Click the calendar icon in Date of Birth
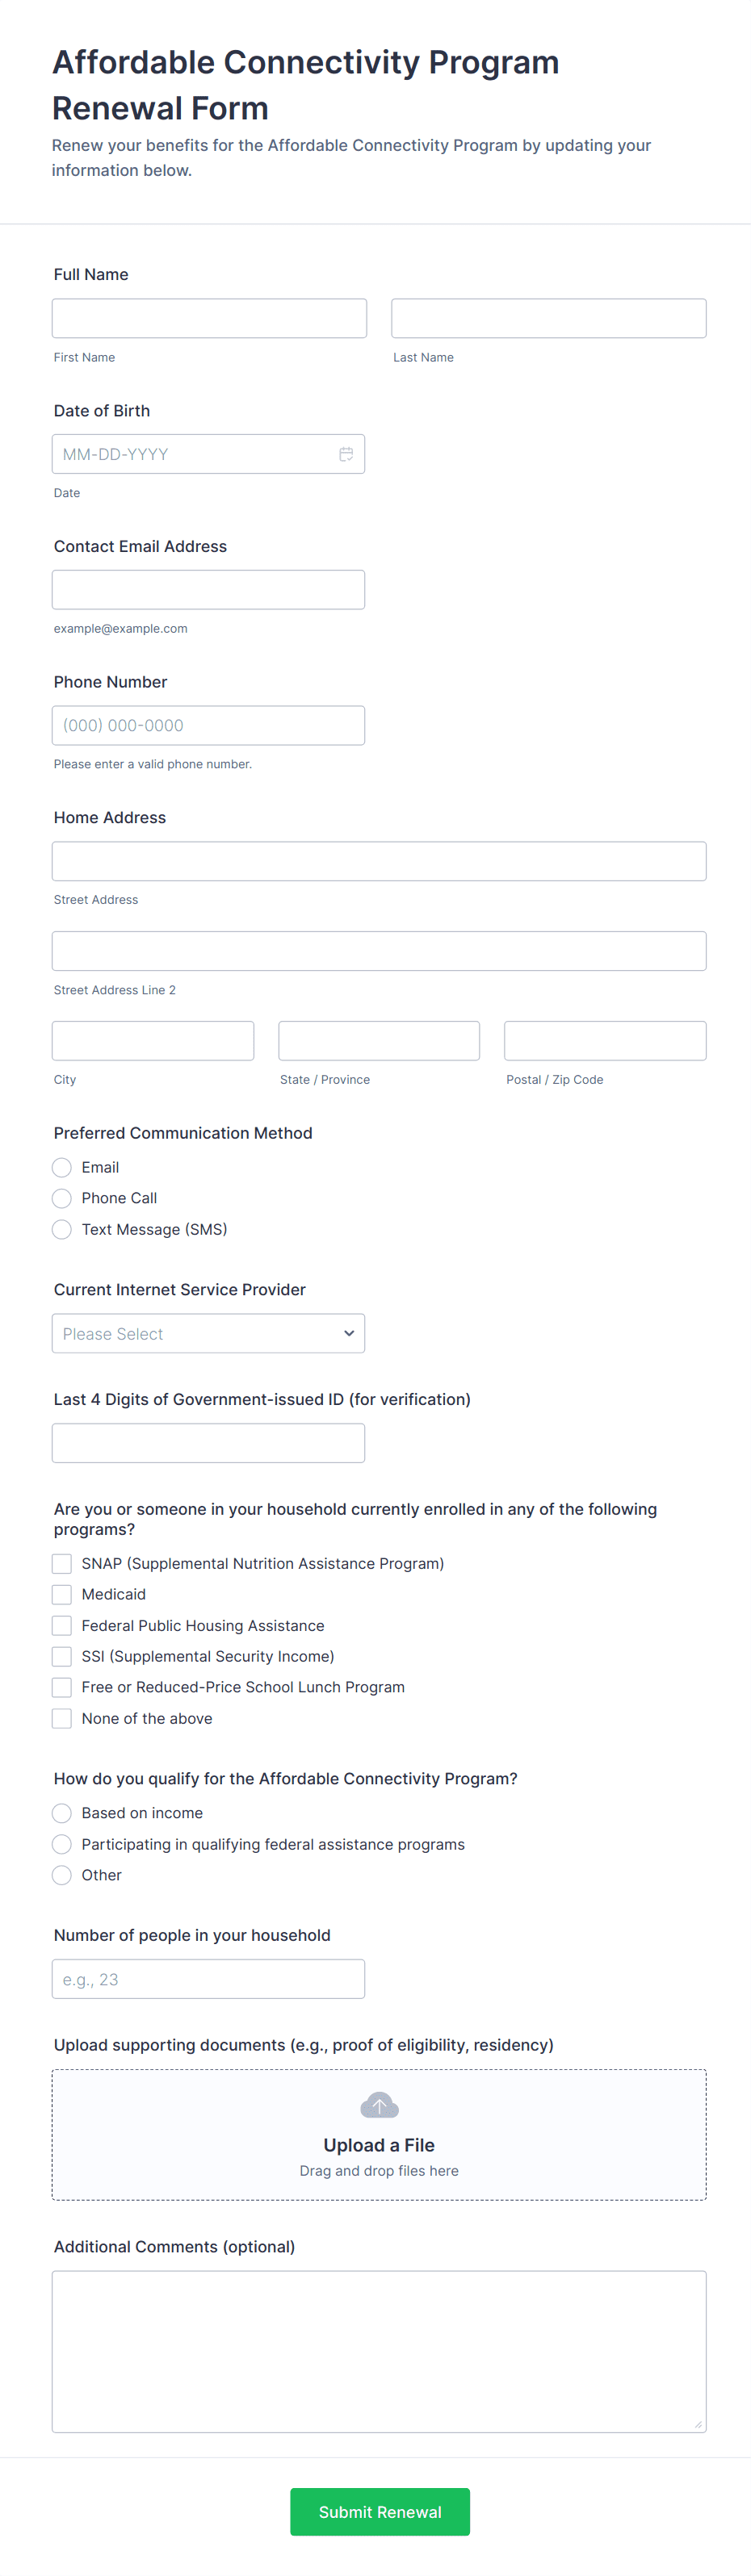This screenshot has height=2576, width=751. (x=346, y=454)
